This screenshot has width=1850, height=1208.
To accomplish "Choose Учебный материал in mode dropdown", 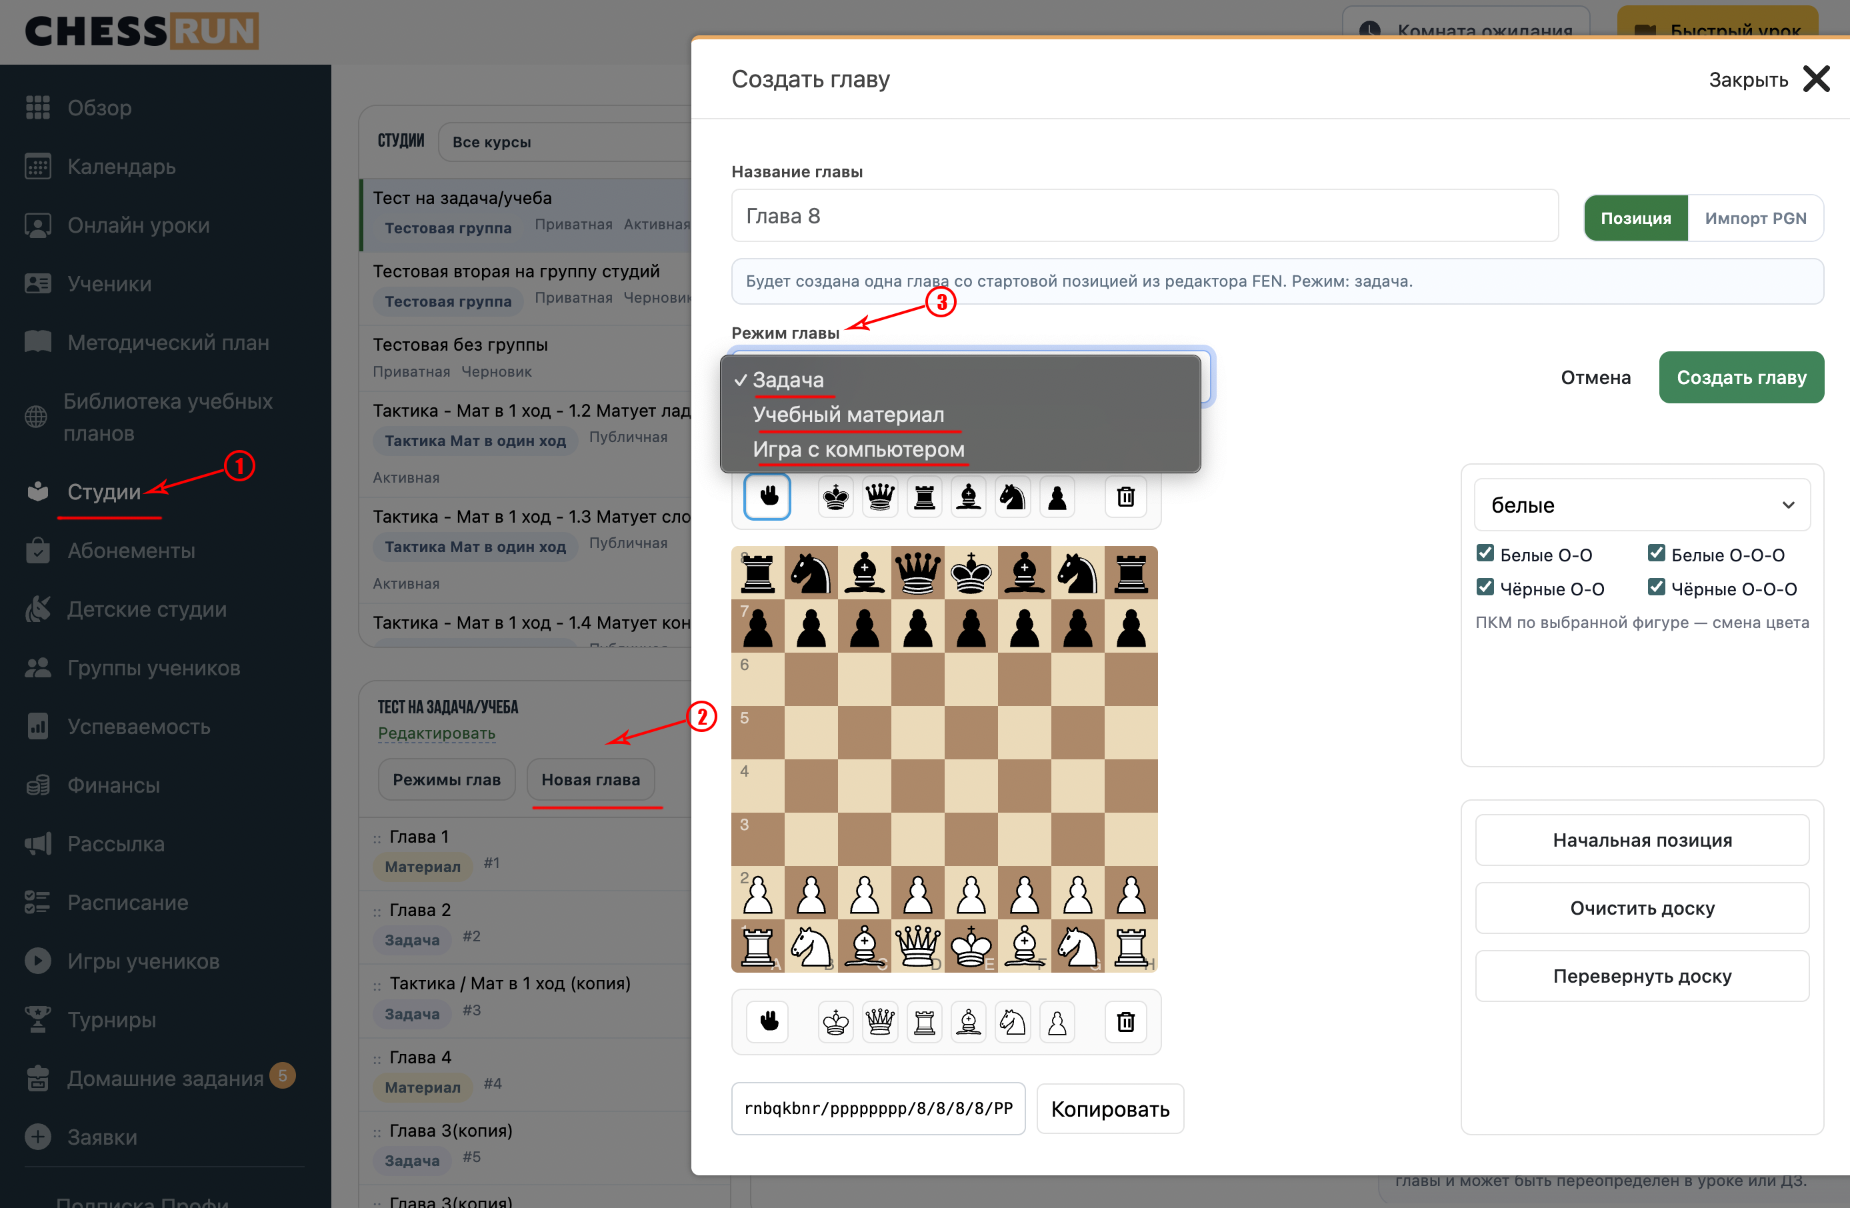I will tap(848, 414).
